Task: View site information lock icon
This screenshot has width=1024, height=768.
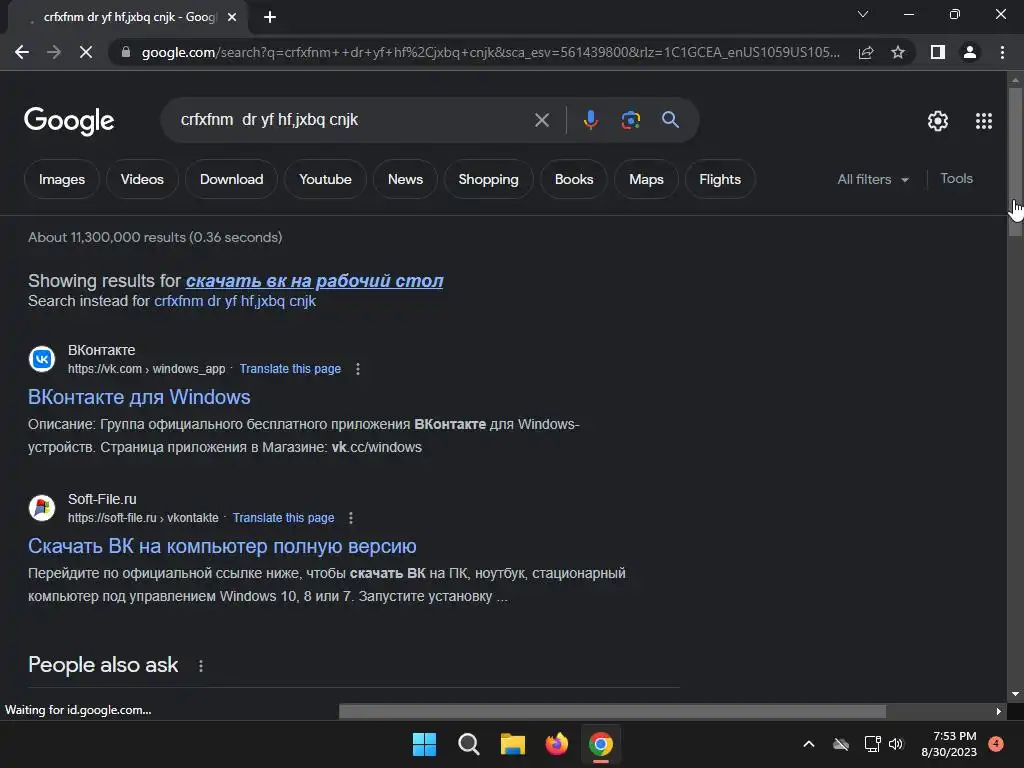Action: (126, 52)
